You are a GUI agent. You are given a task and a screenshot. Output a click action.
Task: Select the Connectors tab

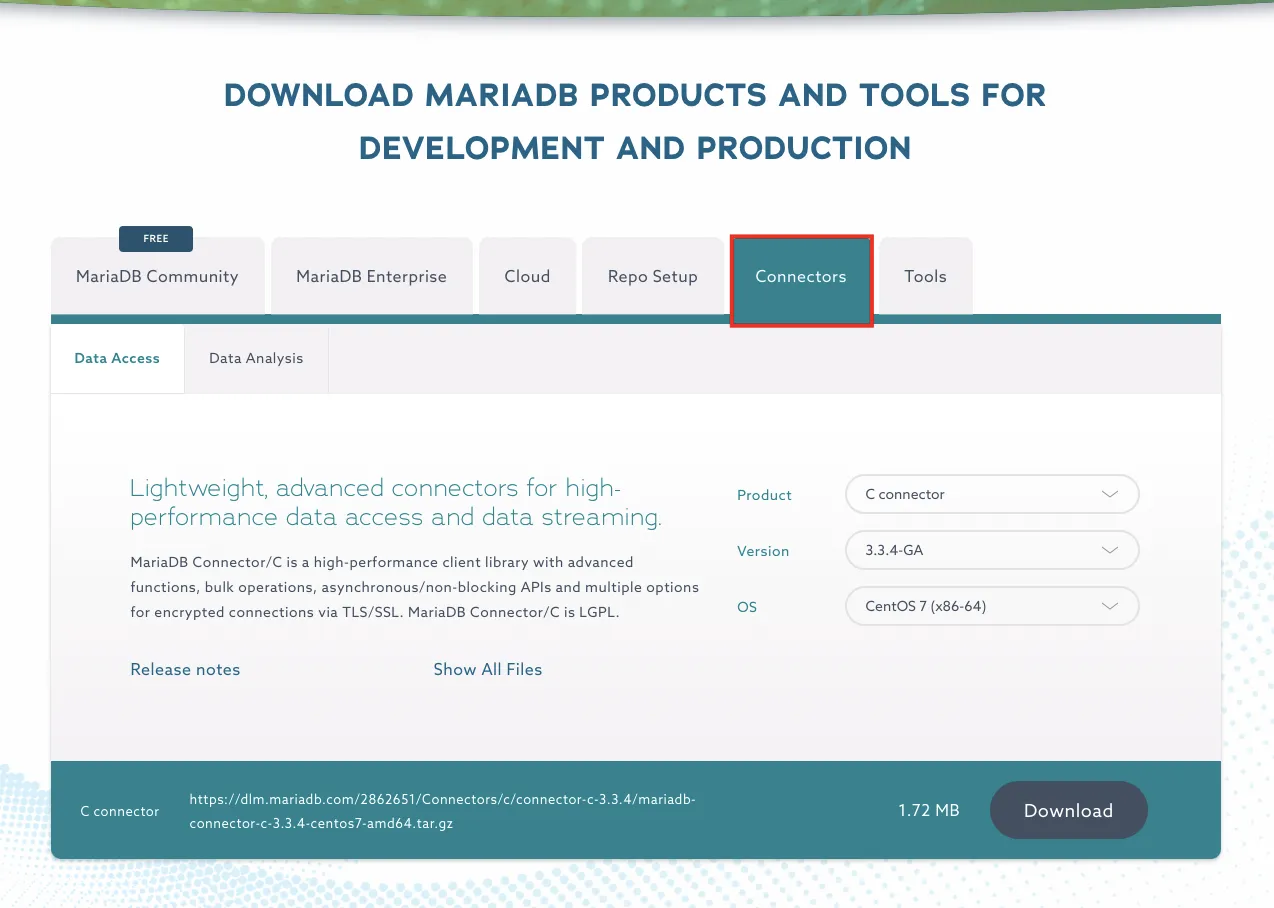[801, 280]
